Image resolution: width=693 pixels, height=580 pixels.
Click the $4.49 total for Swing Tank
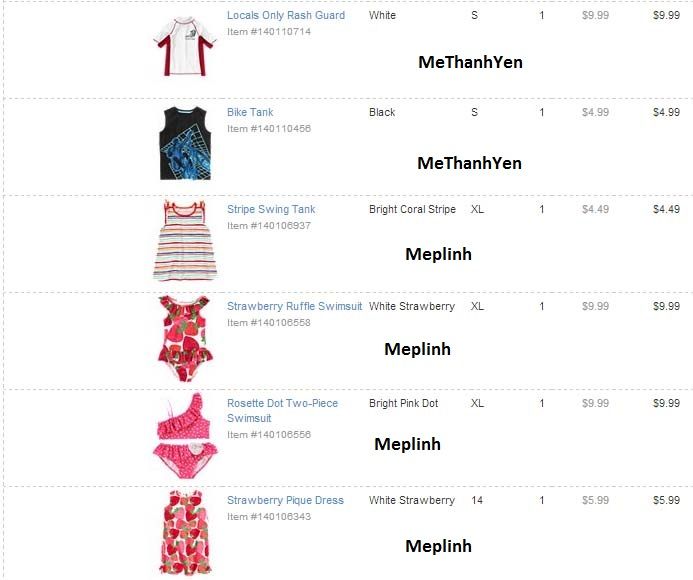pos(666,209)
